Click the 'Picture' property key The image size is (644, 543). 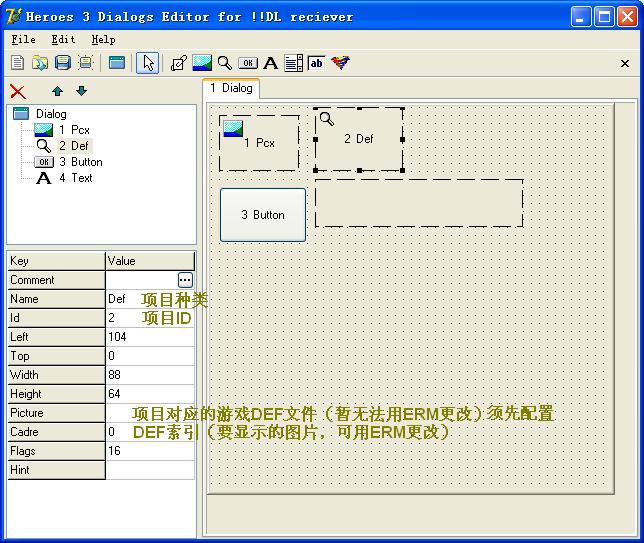point(56,413)
